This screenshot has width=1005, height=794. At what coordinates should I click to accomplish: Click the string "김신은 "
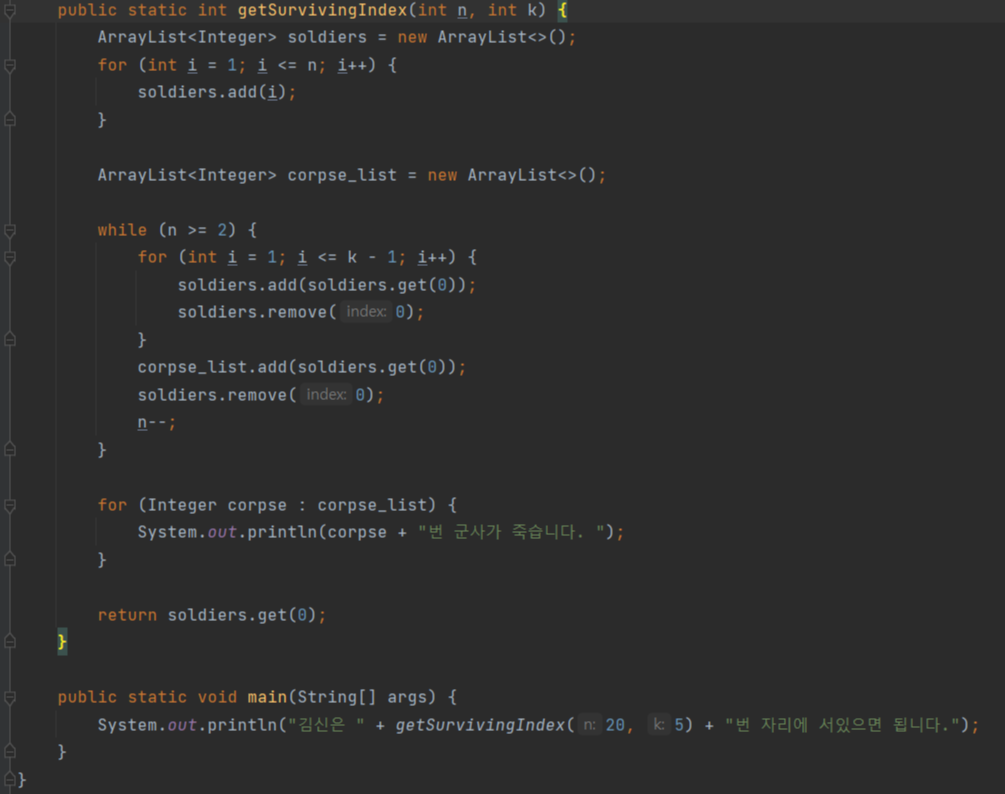coord(326,725)
